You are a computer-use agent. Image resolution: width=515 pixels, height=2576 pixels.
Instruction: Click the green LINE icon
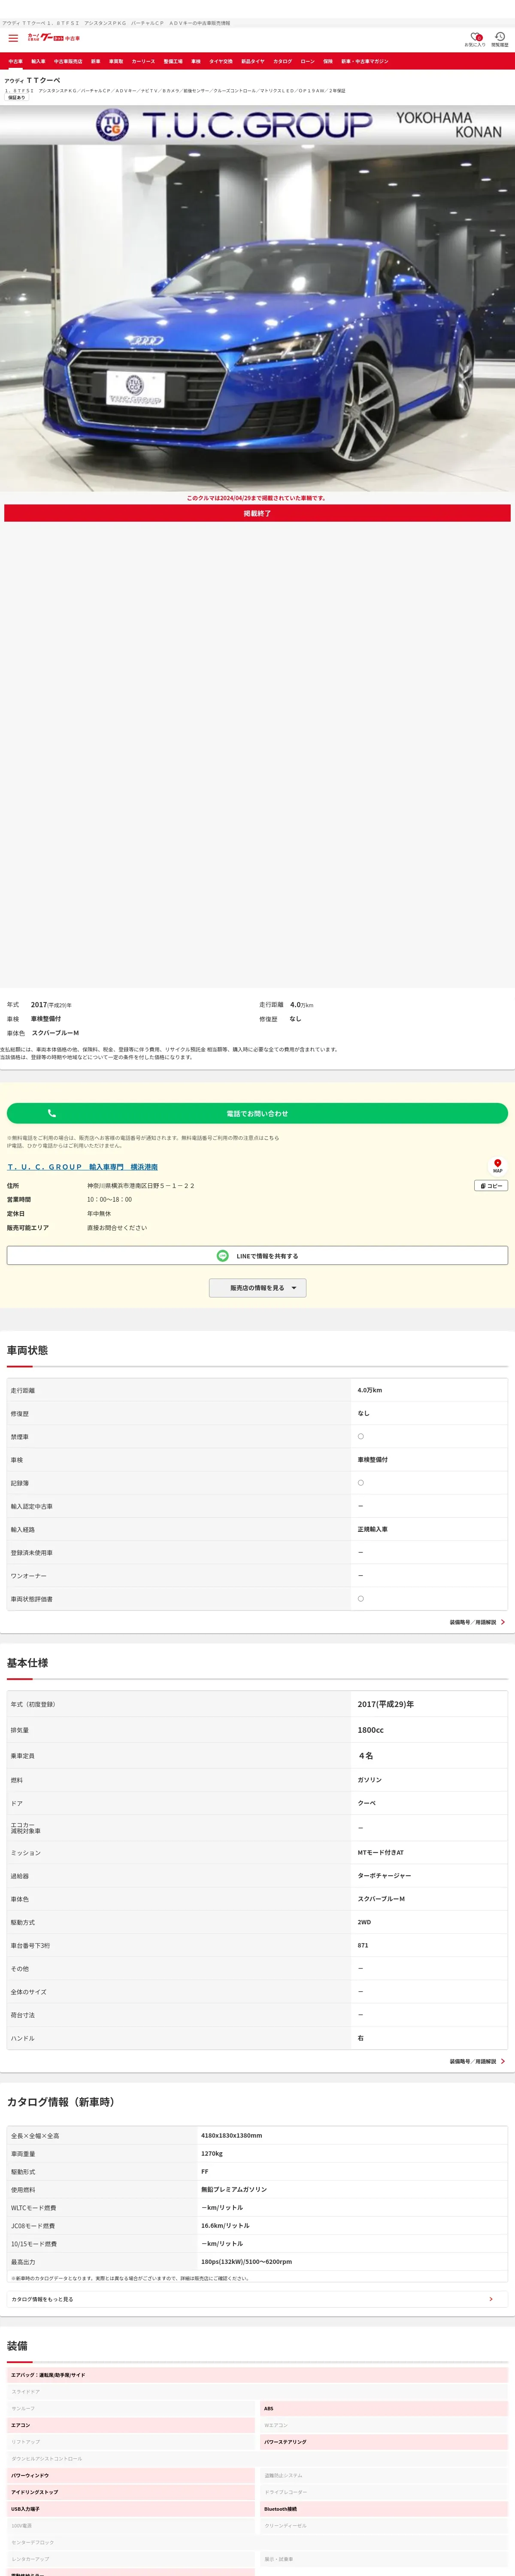coord(223,1255)
